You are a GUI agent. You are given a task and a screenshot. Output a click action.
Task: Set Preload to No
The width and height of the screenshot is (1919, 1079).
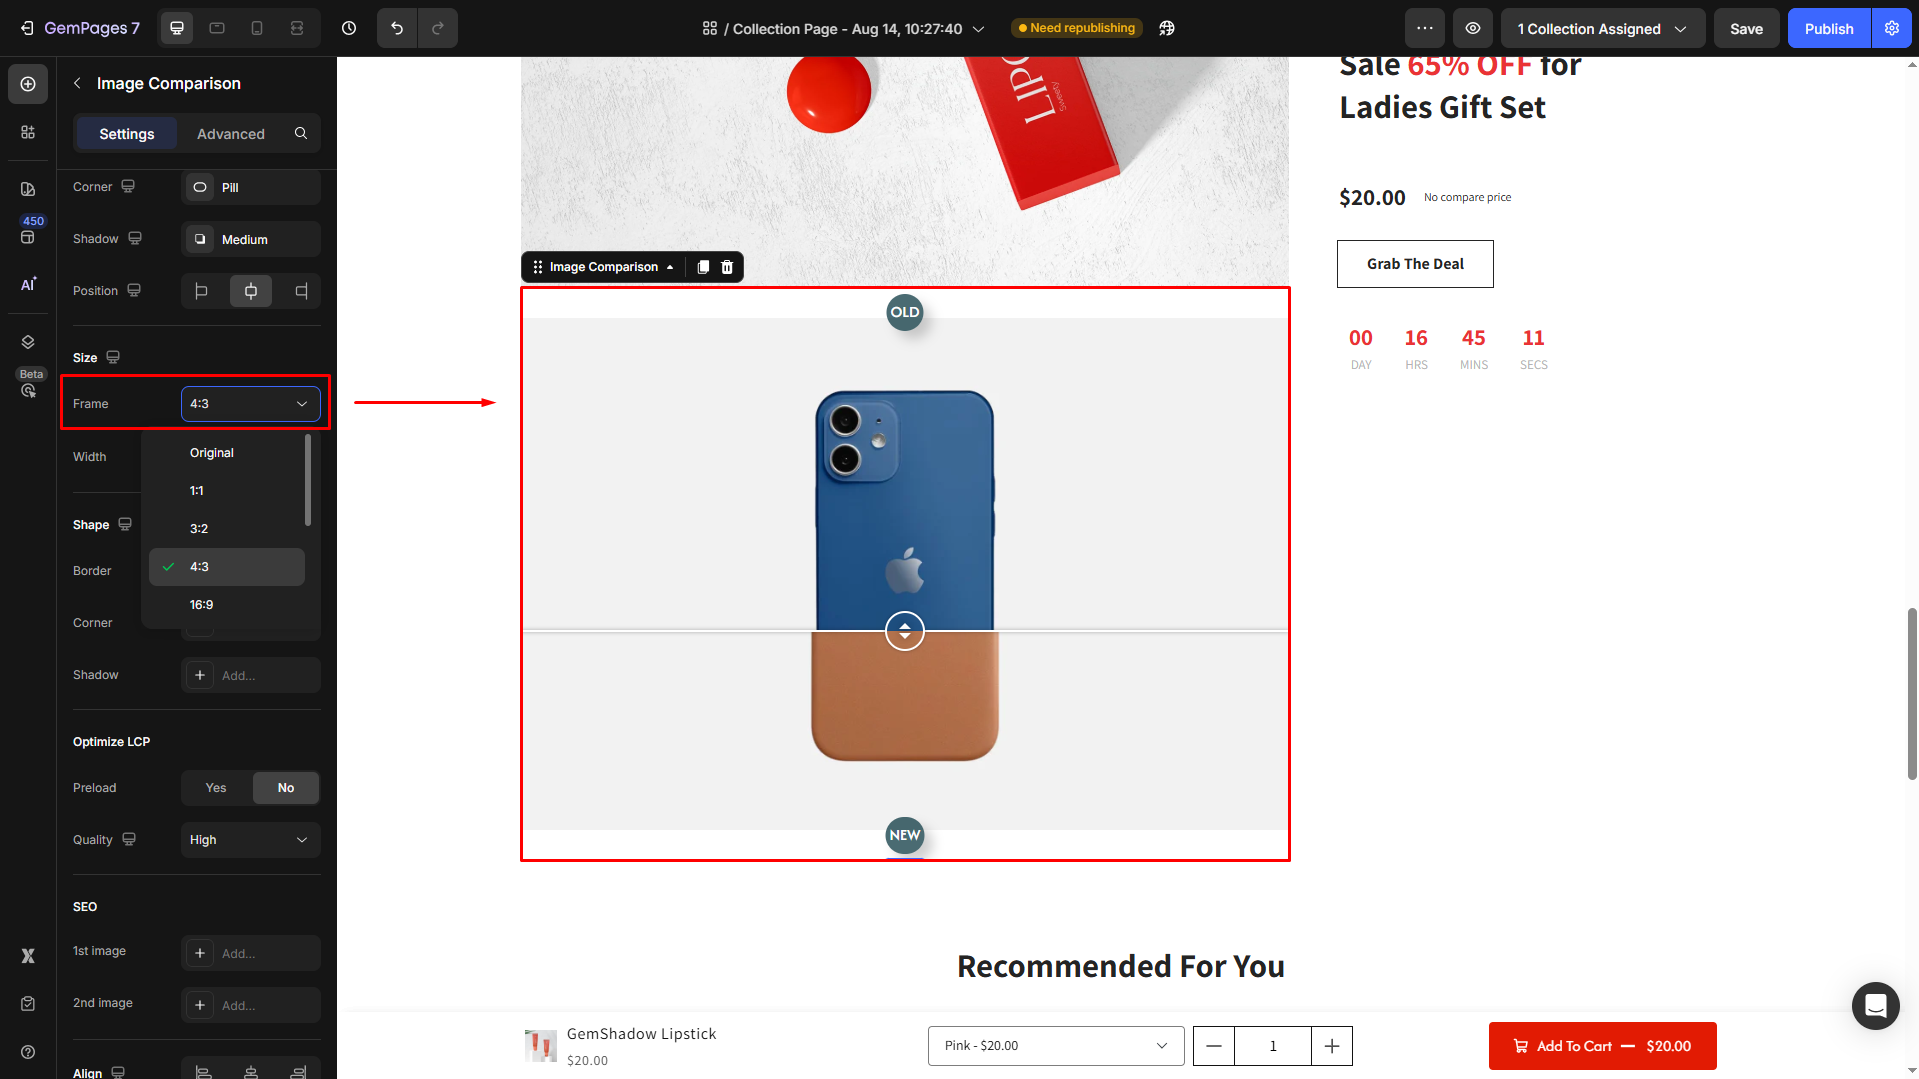286,788
